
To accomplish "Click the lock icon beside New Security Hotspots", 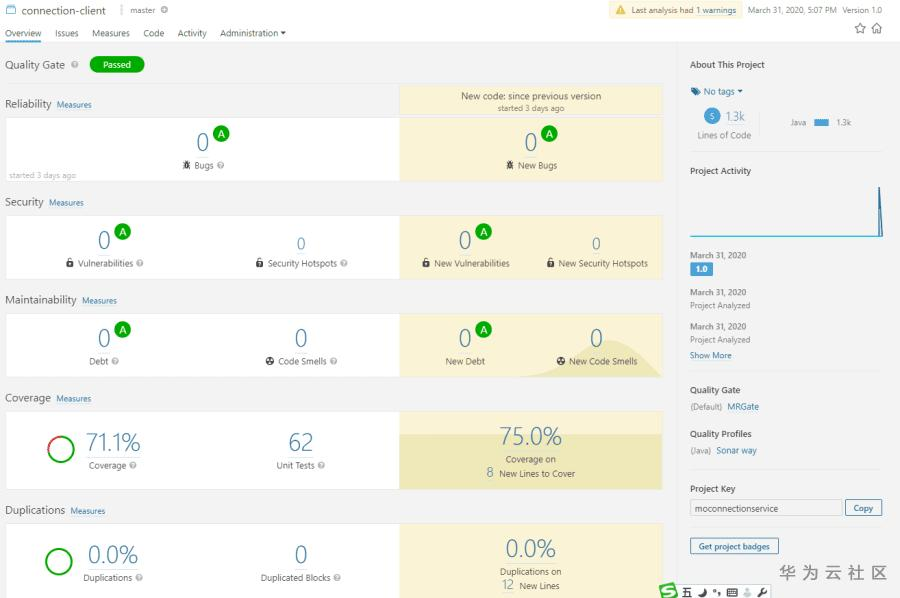I will tap(550, 263).
